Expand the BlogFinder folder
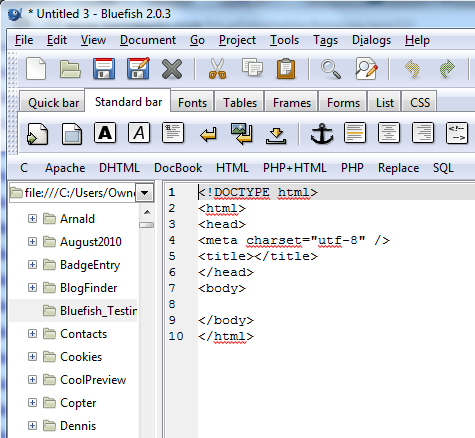Image resolution: width=475 pixels, height=438 pixels. [x=32, y=287]
